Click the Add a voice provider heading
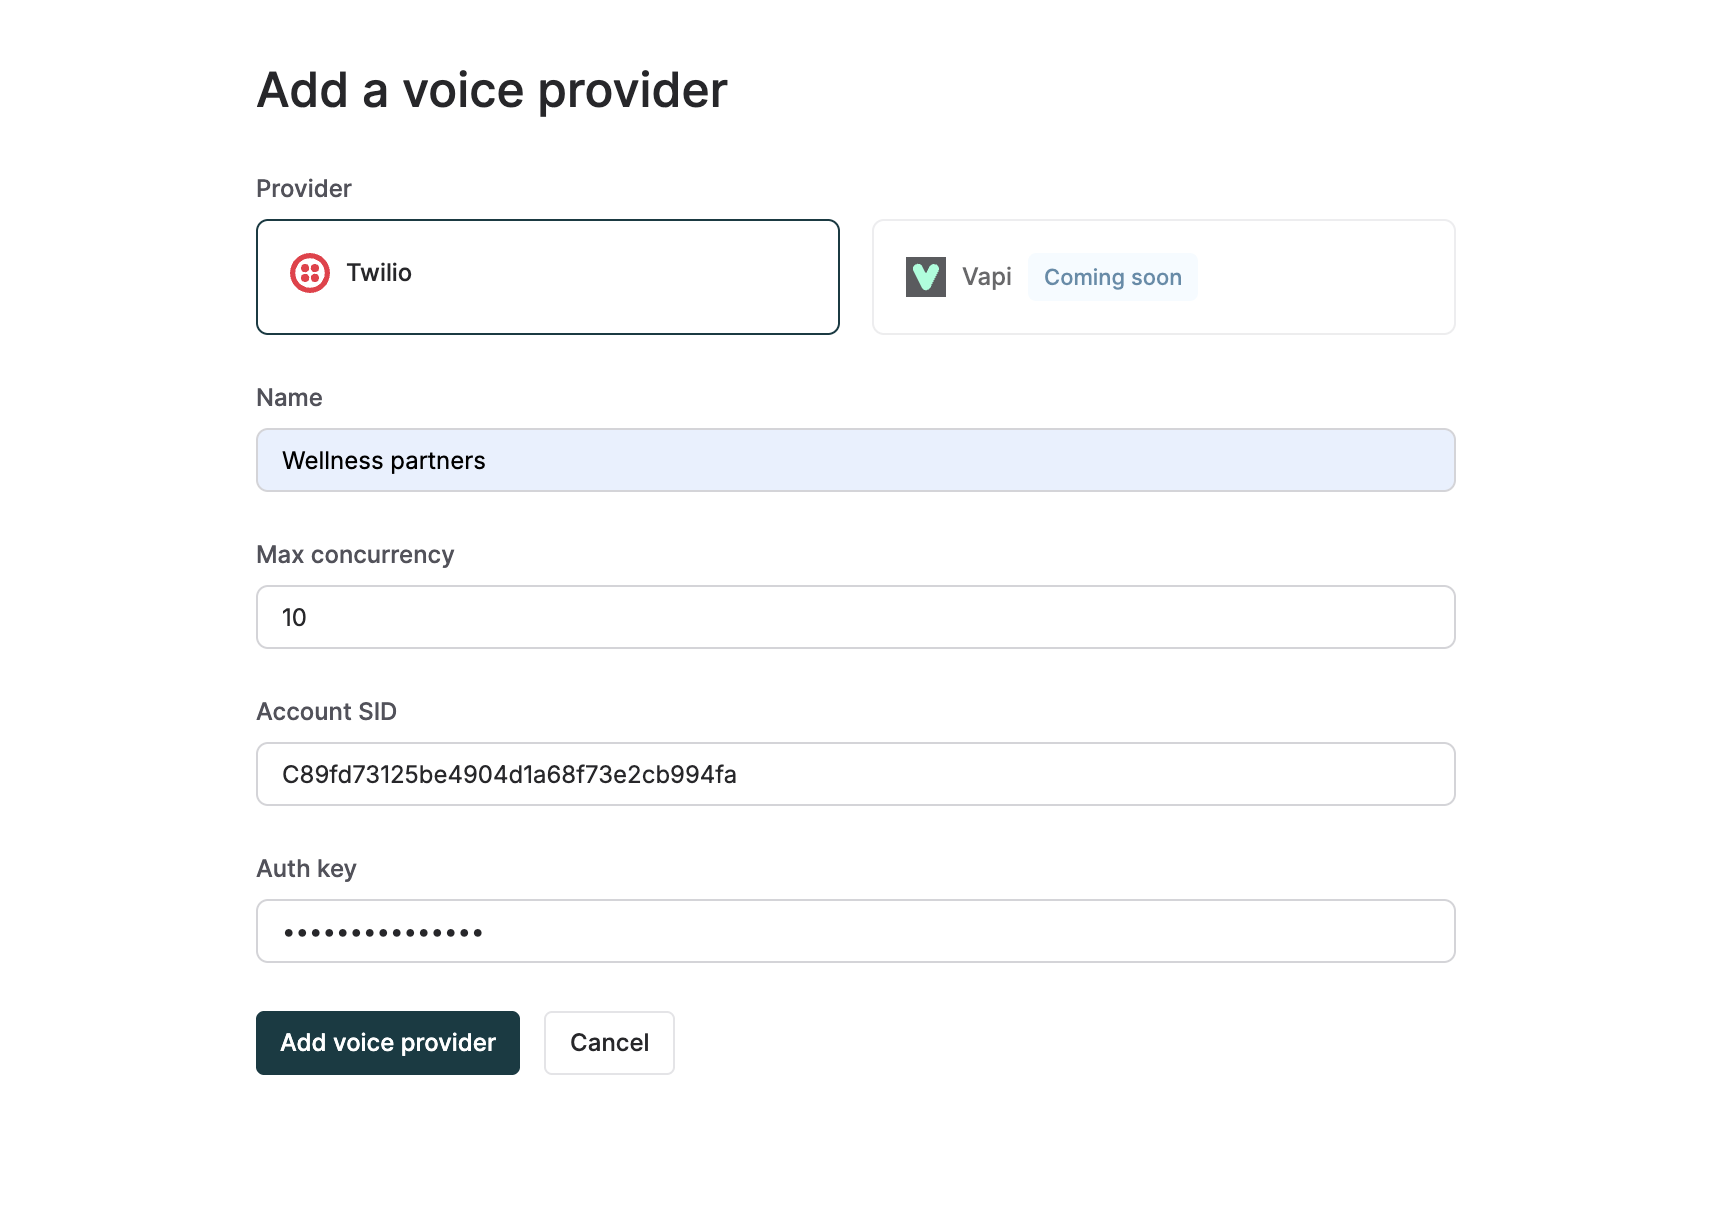The height and width of the screenshot is (1210, 1732). [x=492, y=89]
